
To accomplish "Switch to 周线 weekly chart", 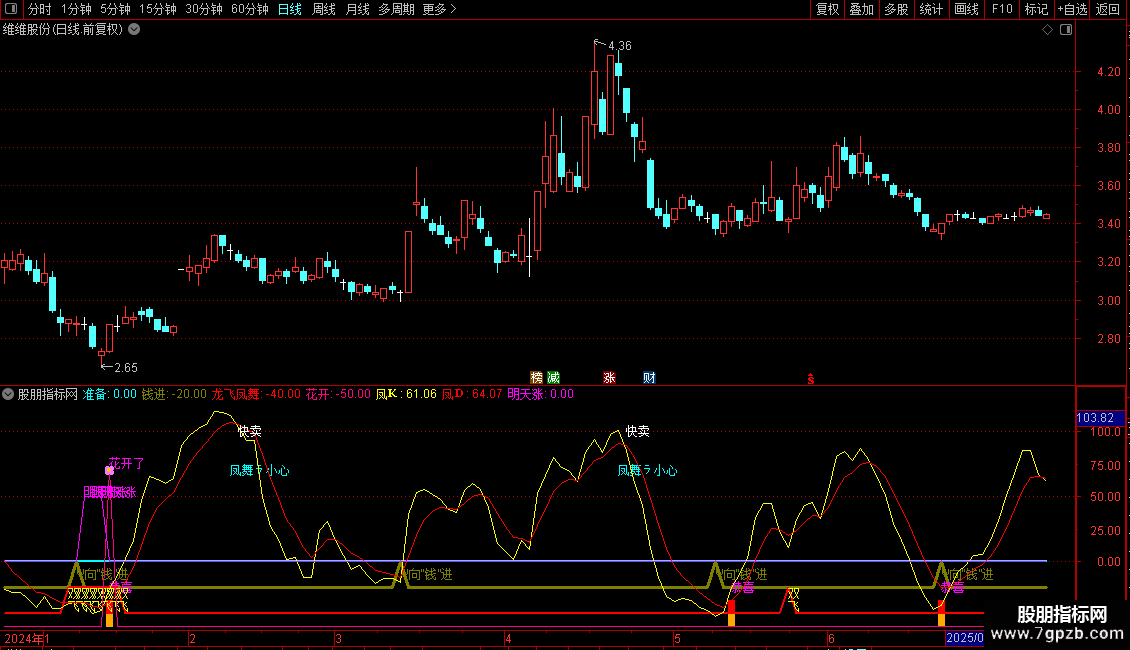I will click(324, 9).
